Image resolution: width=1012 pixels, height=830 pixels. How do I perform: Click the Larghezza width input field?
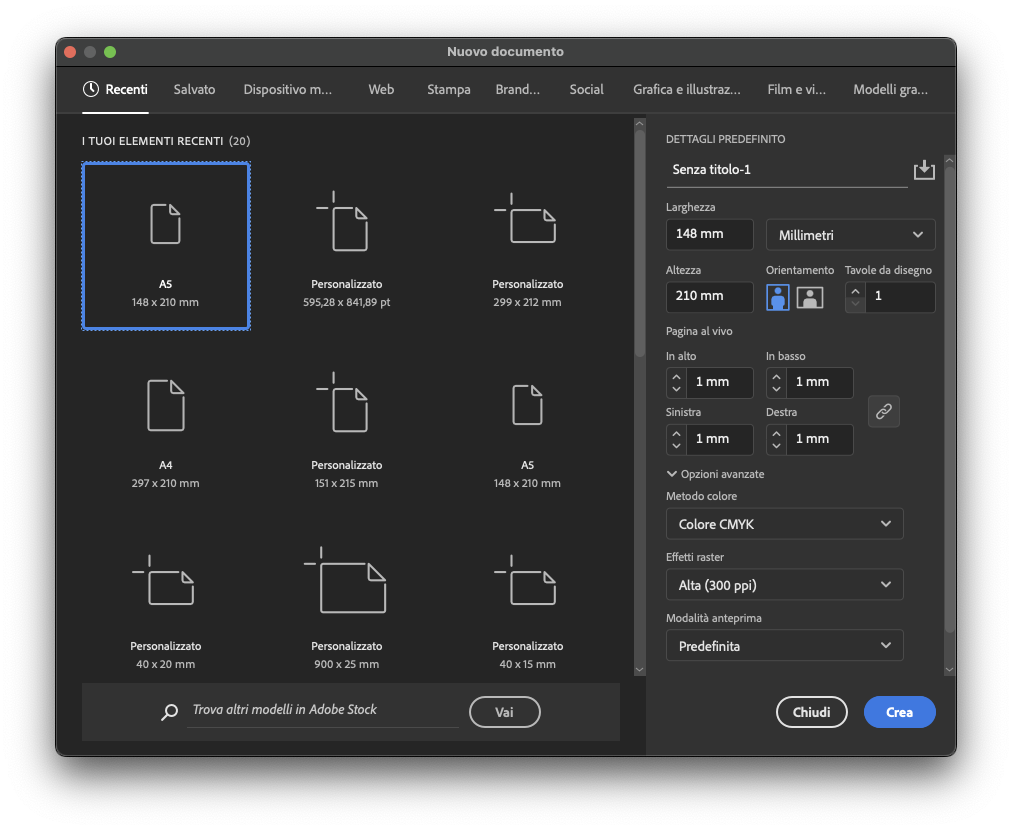point(709,235)
